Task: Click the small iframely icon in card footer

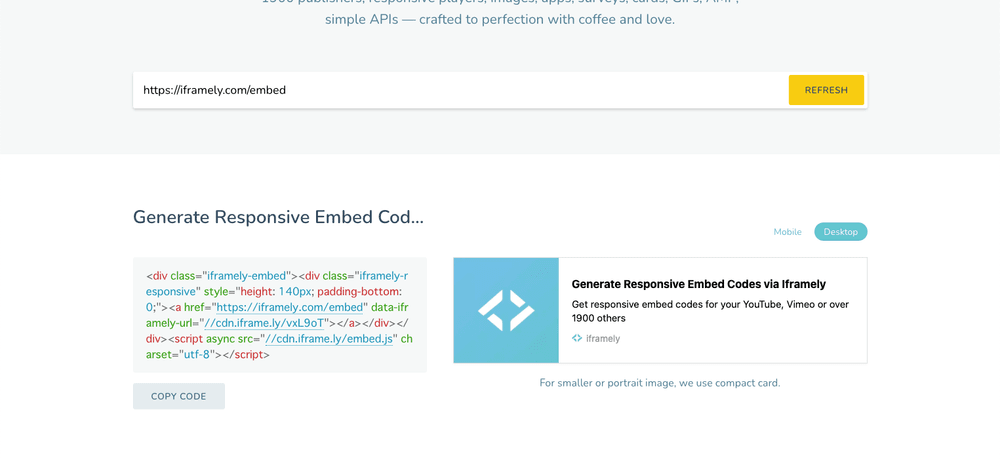Action: (x=577, y=338)
